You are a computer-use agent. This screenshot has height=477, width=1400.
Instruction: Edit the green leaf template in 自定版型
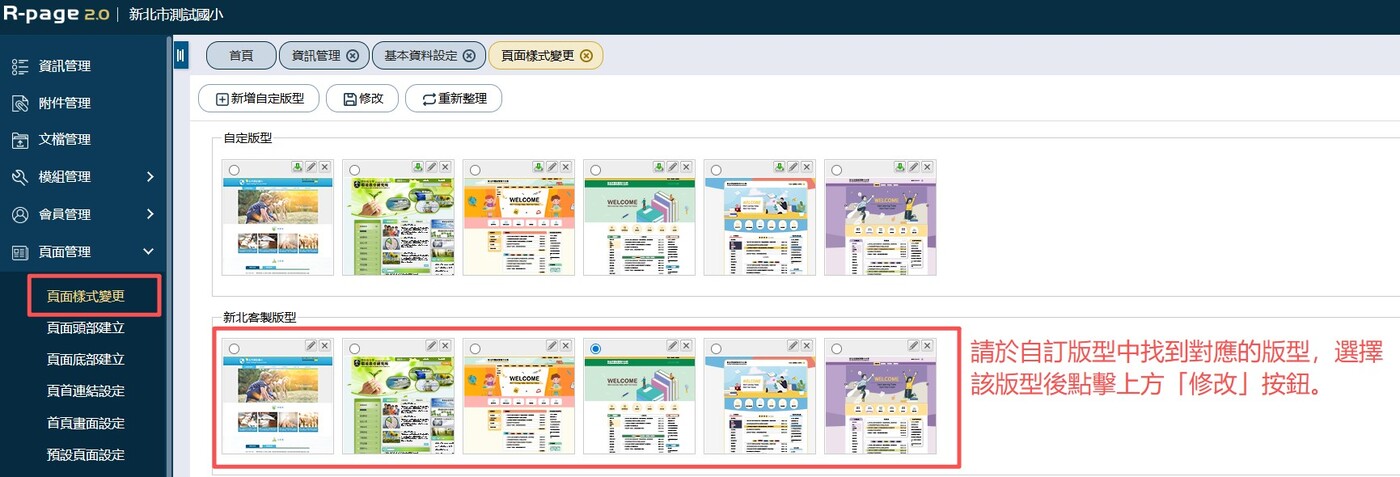point(431,167)
